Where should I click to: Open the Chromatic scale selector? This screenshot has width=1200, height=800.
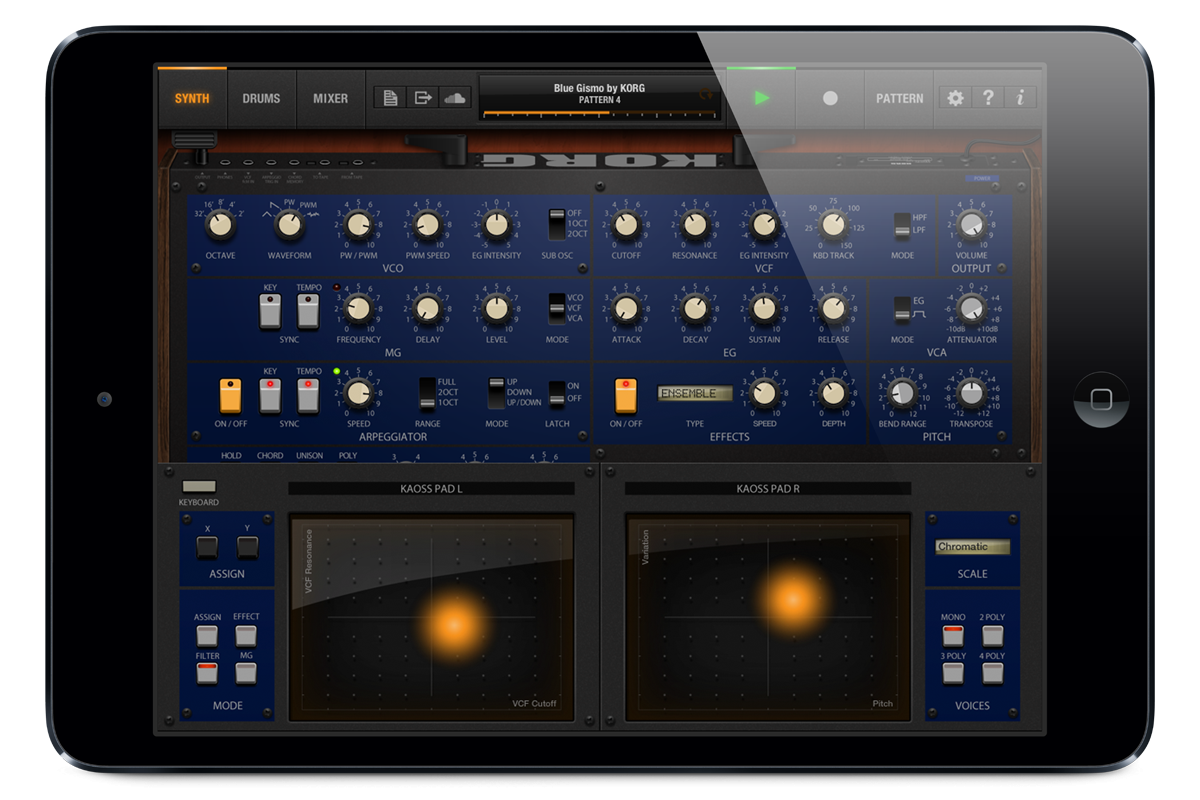[x=972, y=547]
